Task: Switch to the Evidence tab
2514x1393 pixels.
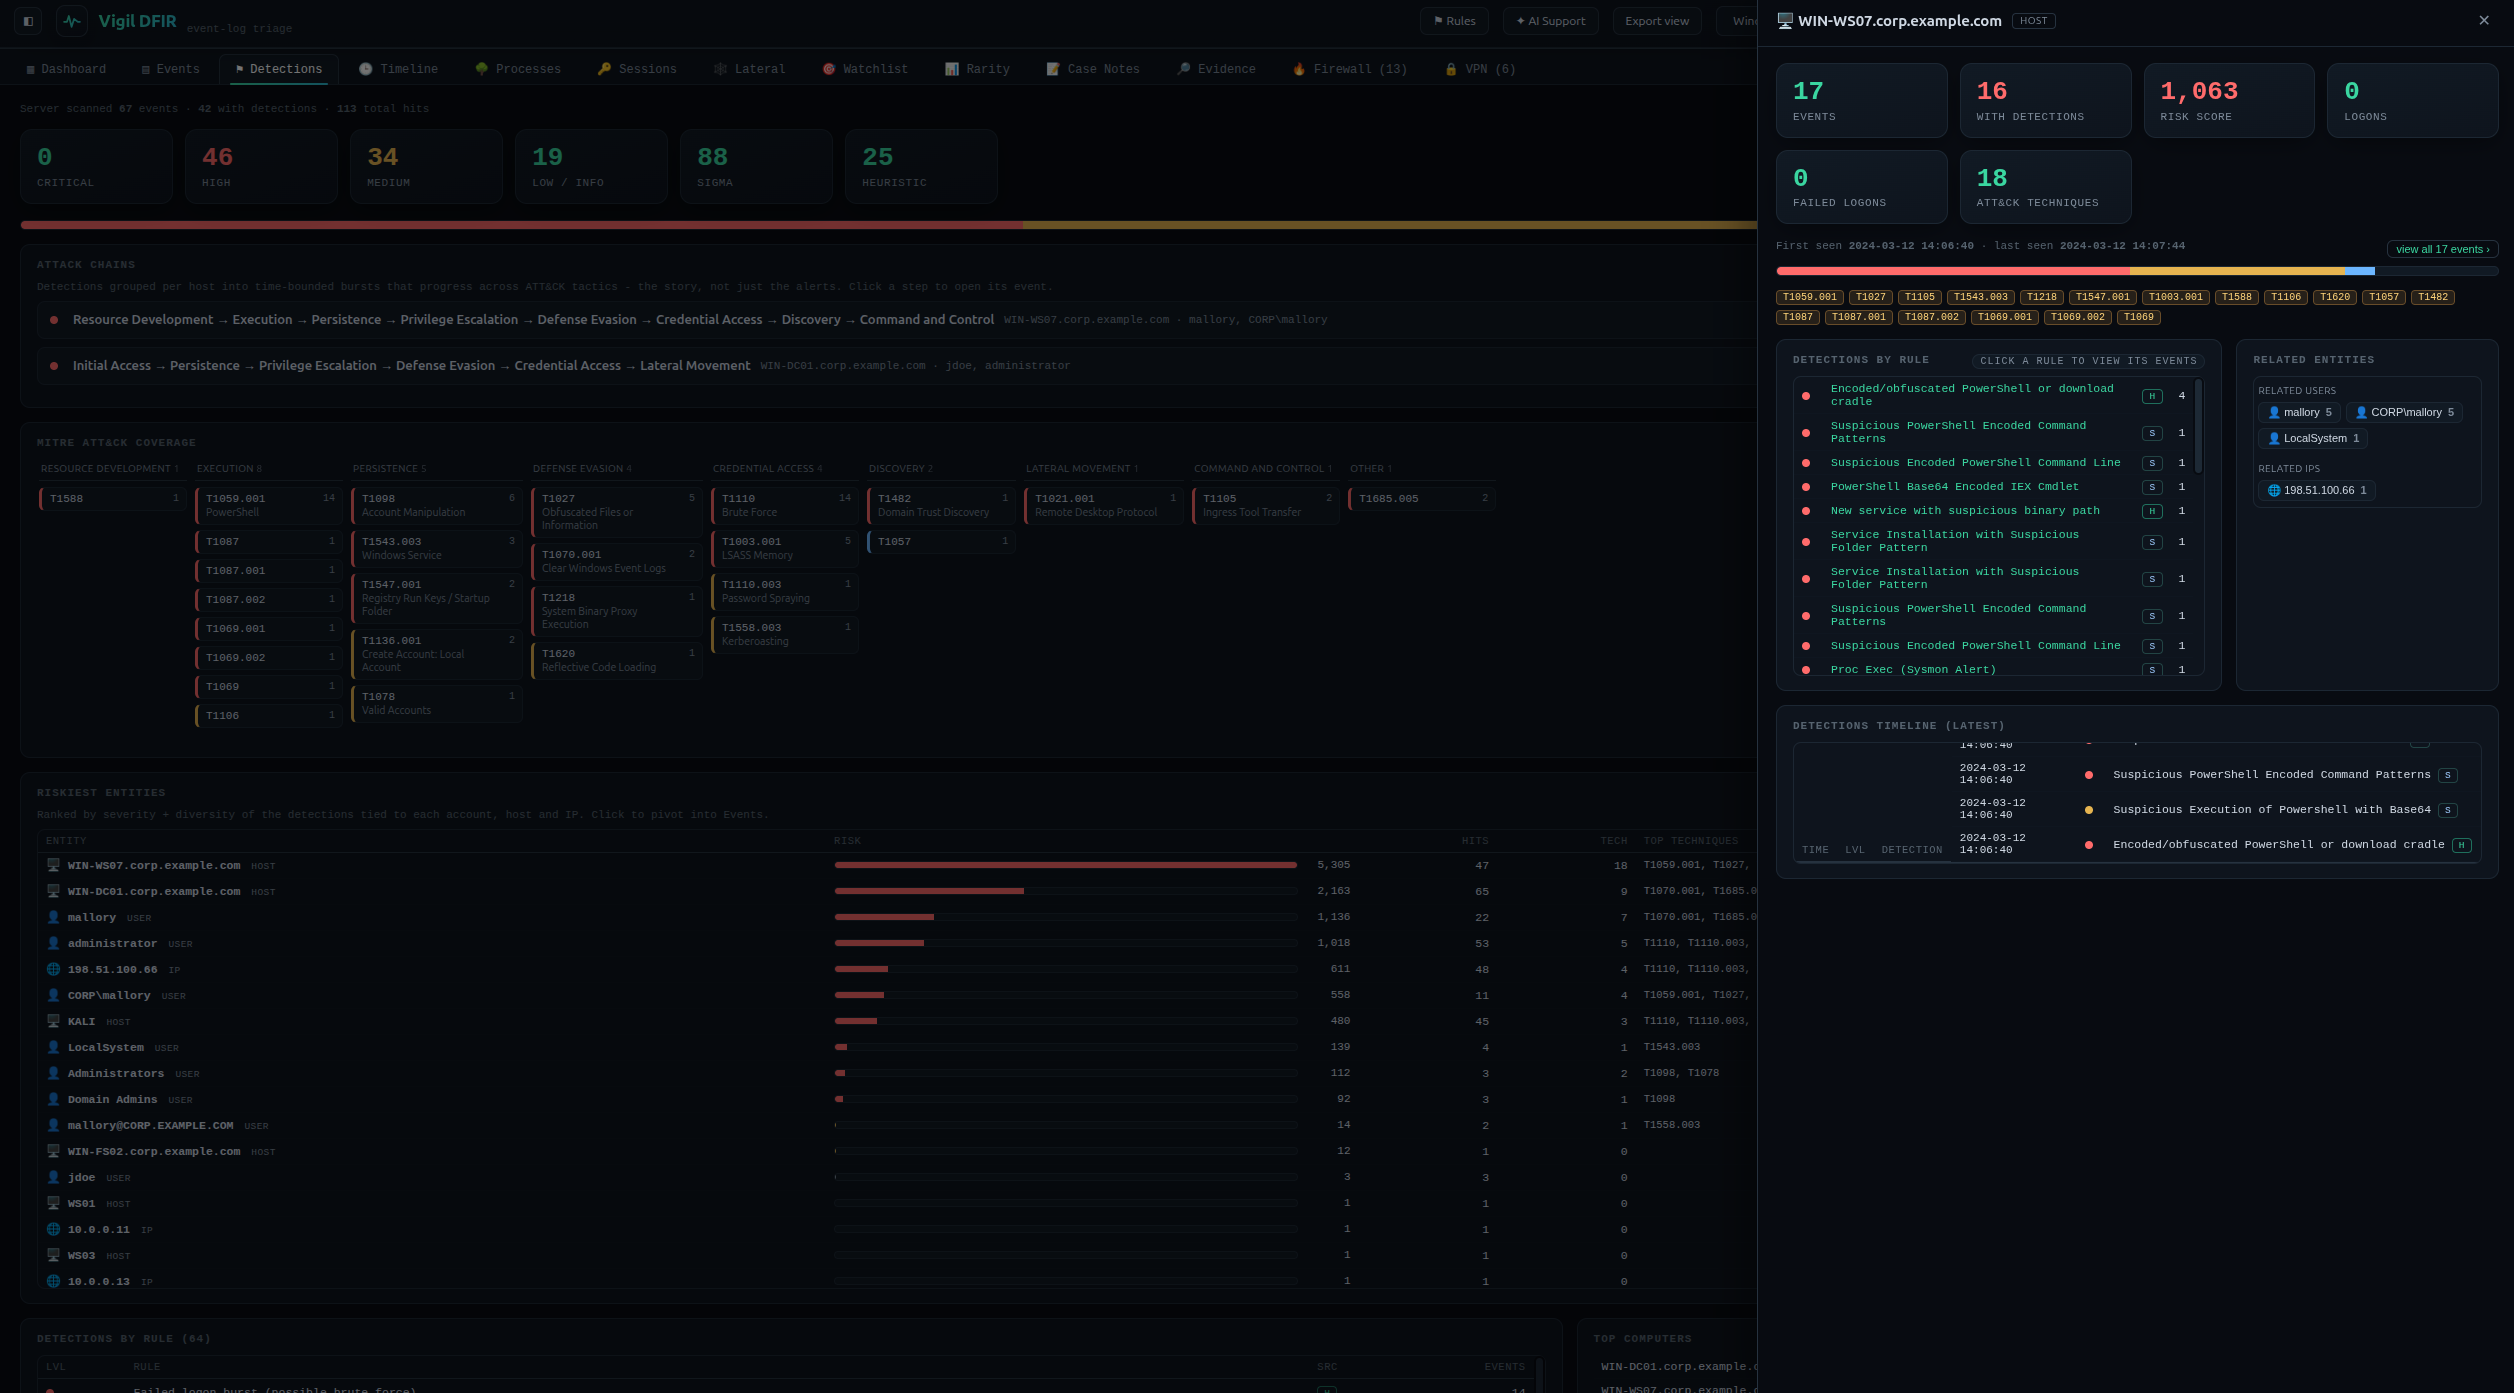Action: [x=1216, y=69]
